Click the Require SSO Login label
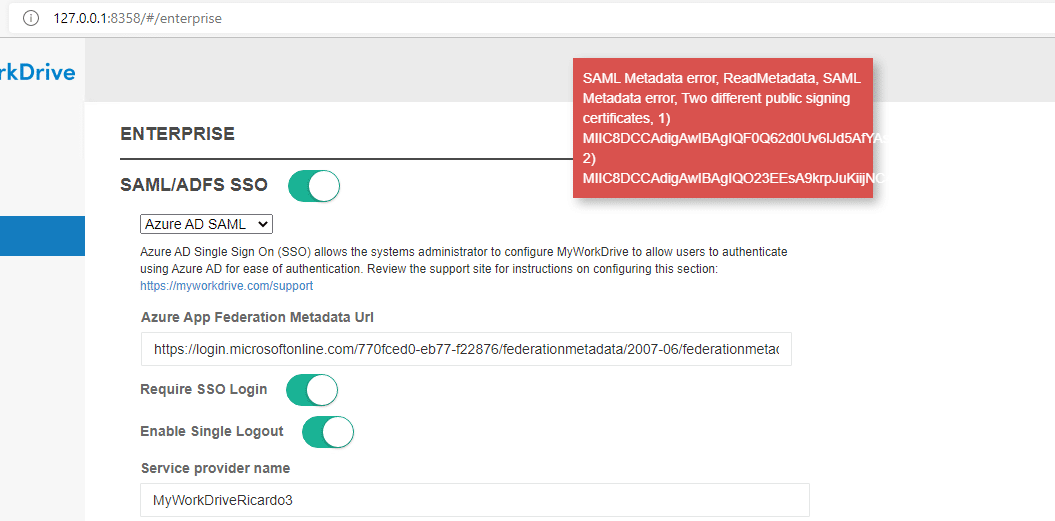1055x521 pixels. 204,390
